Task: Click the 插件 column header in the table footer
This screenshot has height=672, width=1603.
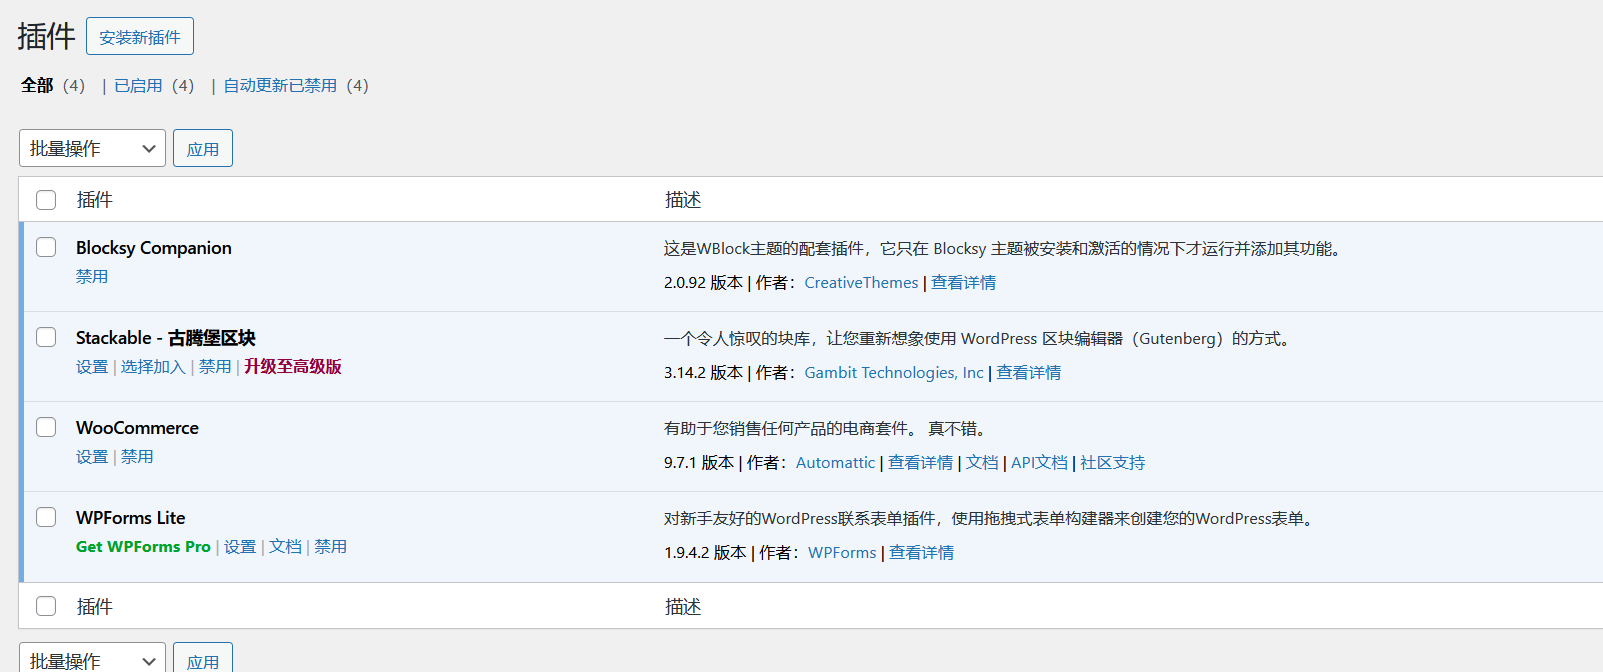Action: pos(95,606)
